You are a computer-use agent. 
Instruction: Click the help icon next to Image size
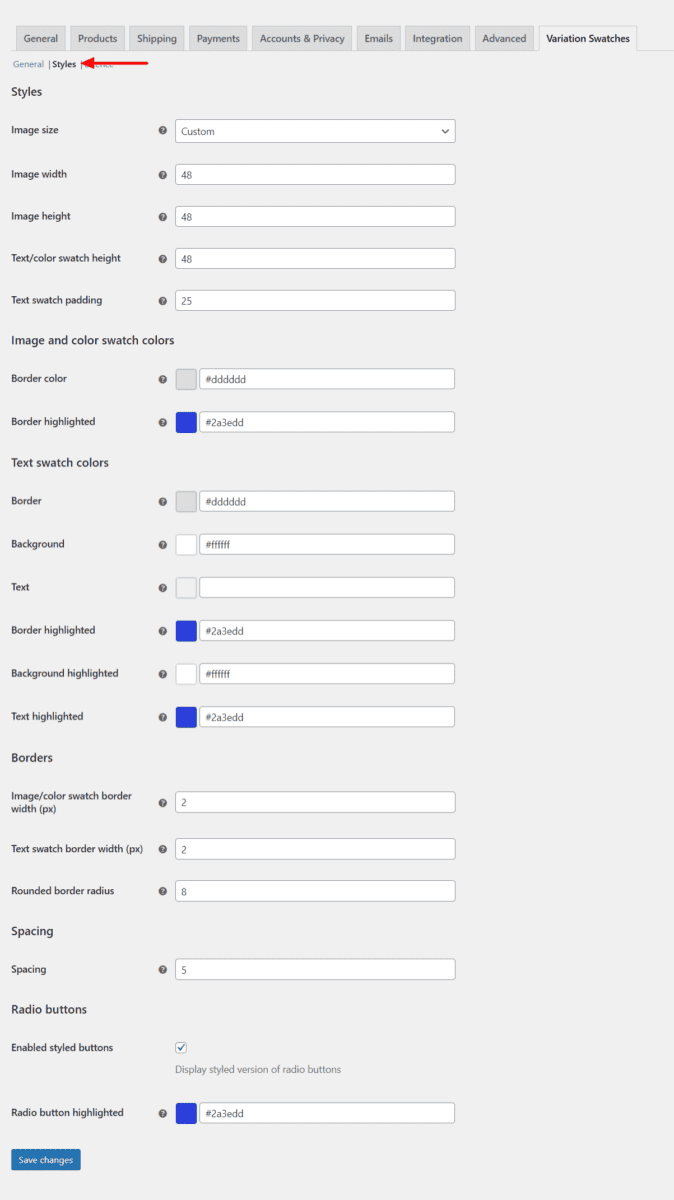pyautogui.click(x=162, y=131)
